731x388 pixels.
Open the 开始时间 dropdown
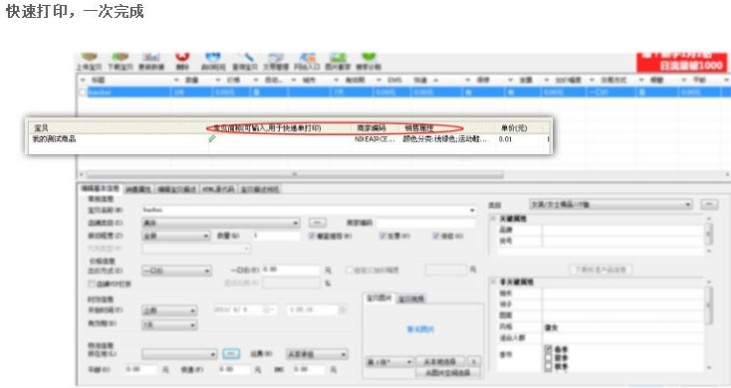point(169,310)
